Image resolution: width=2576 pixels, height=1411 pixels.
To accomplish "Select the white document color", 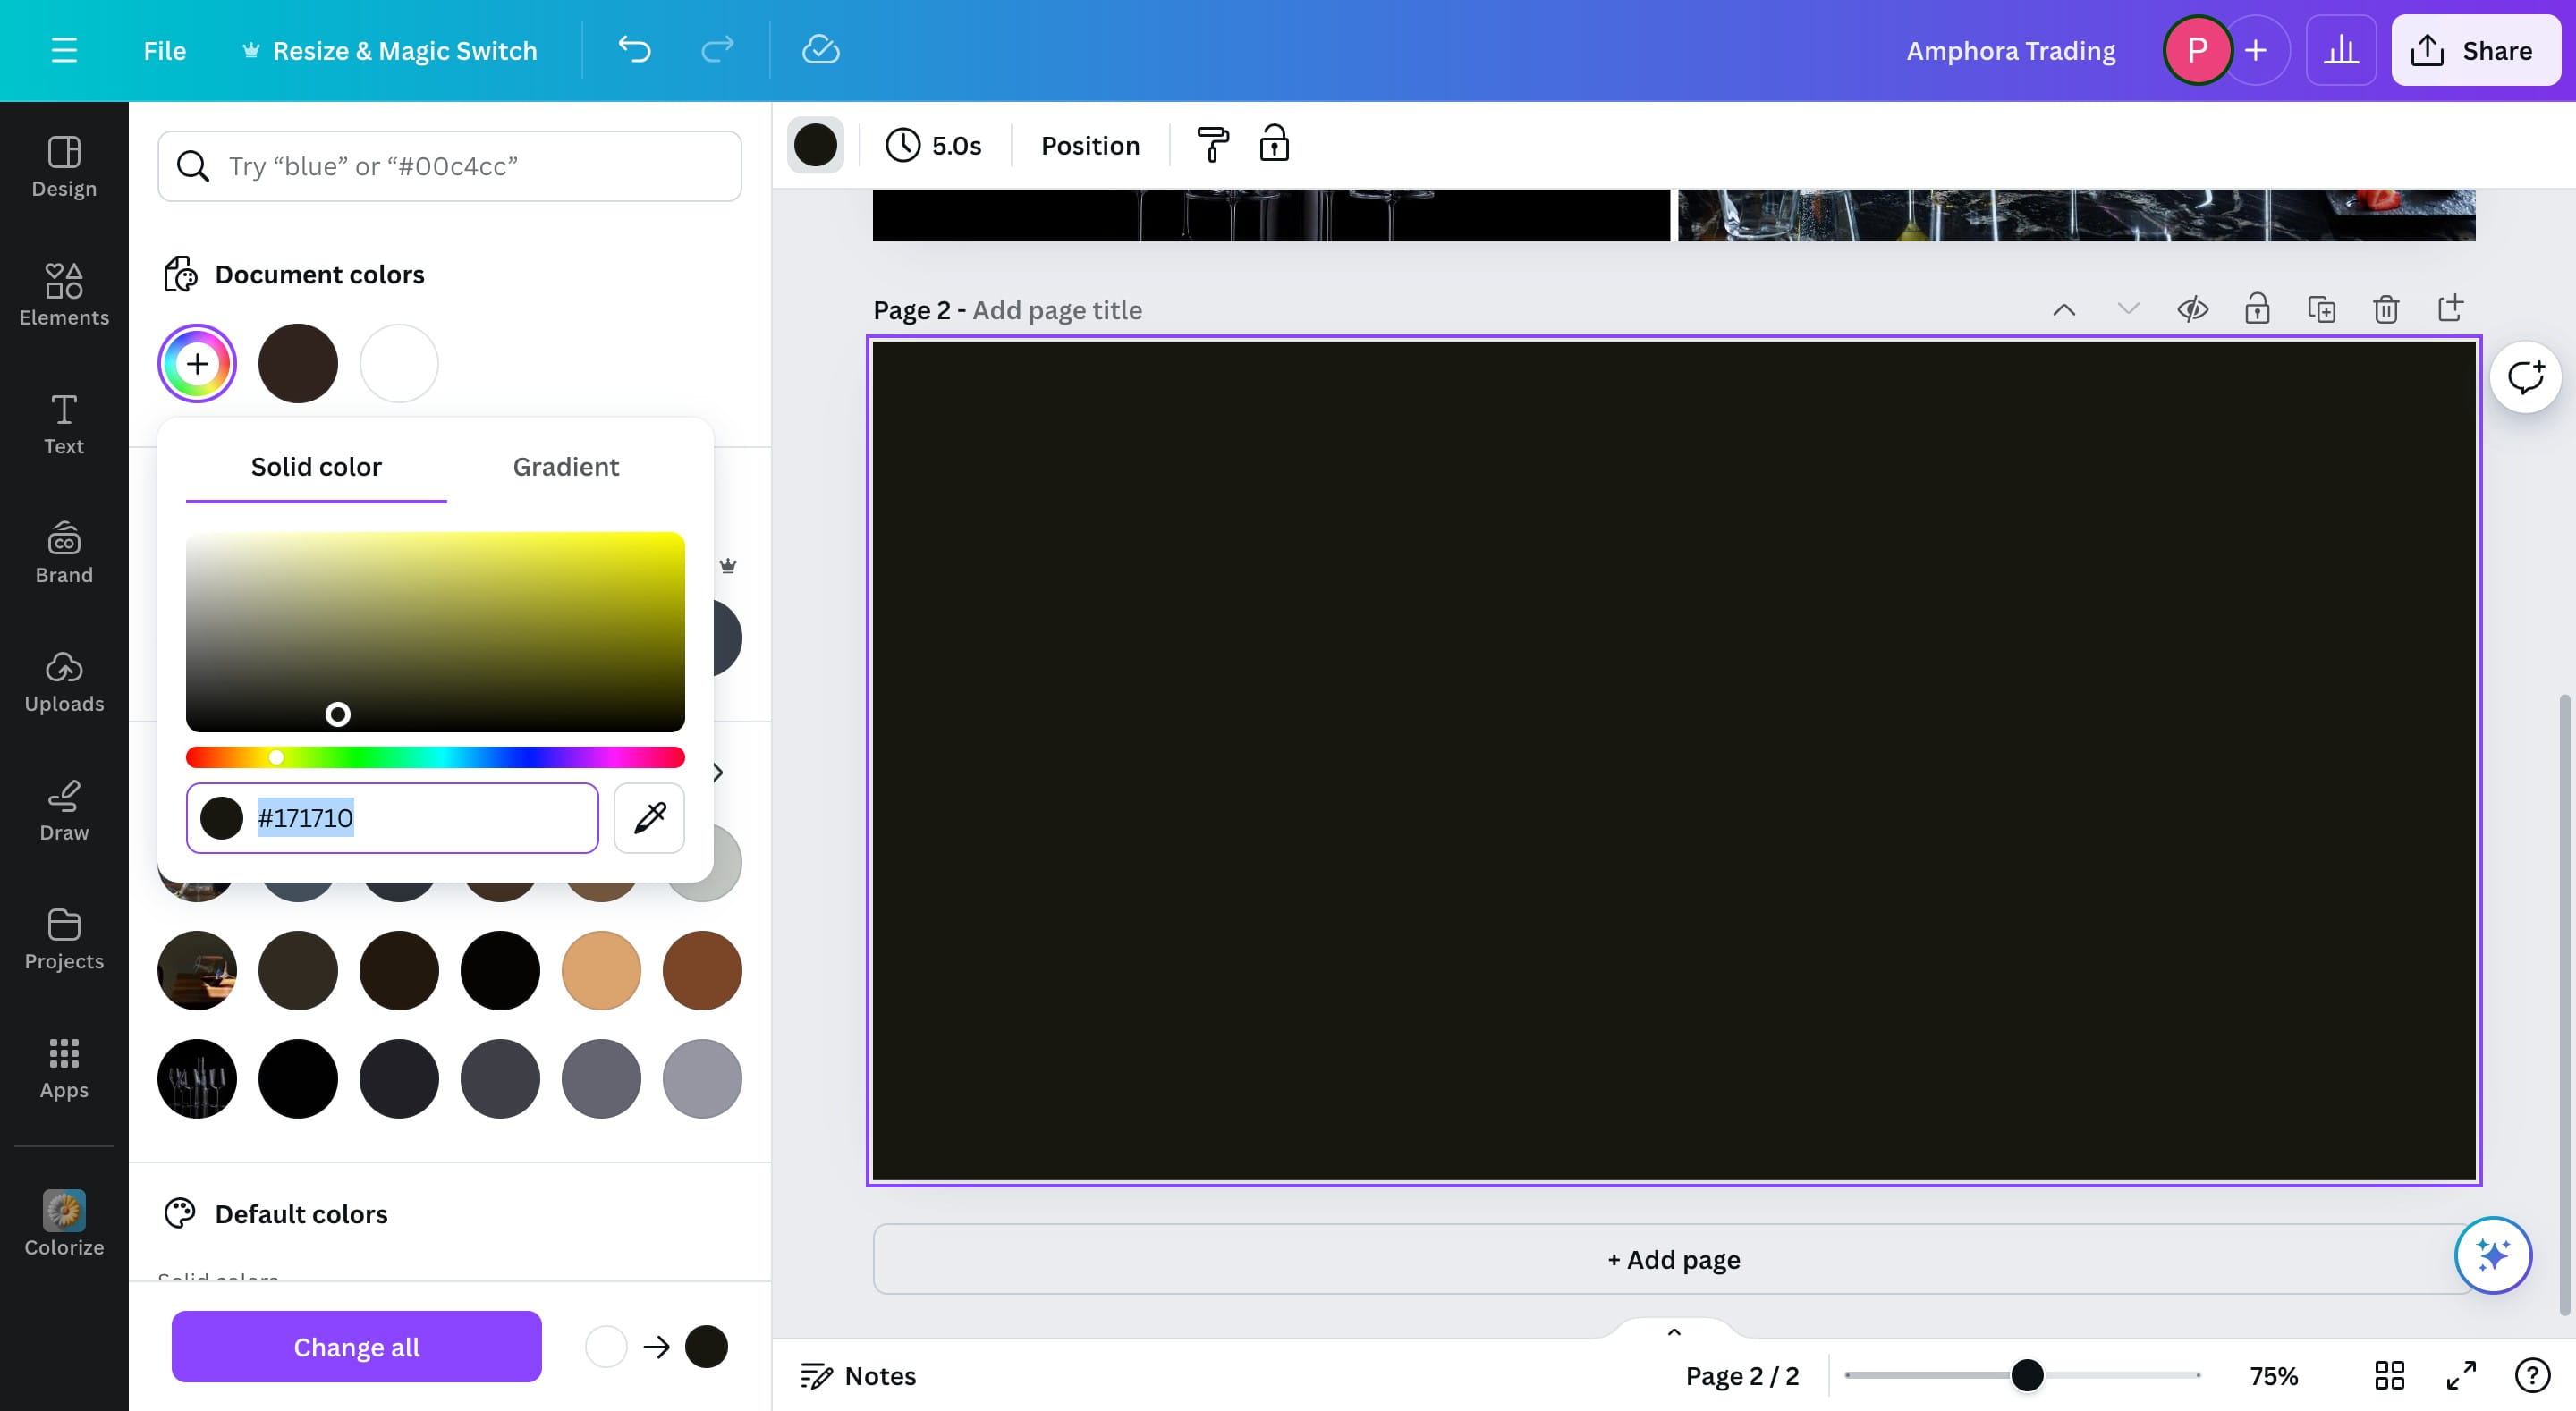I will tap(399, 363).
